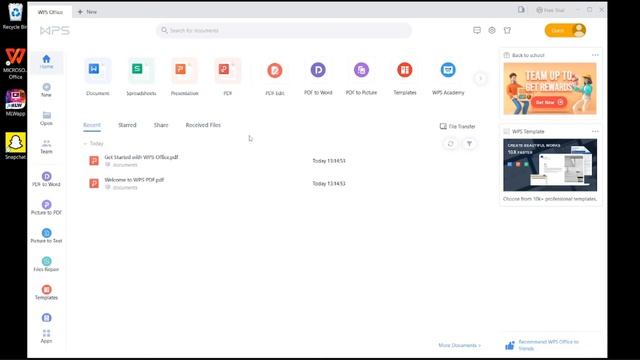This screenshot has height=360, width=640.
Task: Open the Snapchat desktop shortcut
Action: [x=15, y=146]
